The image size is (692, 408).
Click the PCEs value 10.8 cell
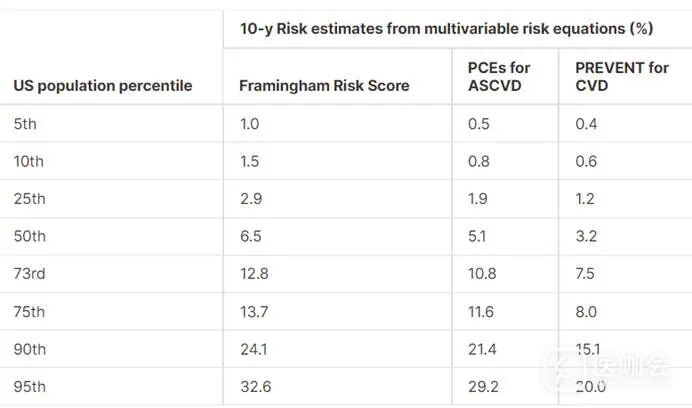point(484,274)
